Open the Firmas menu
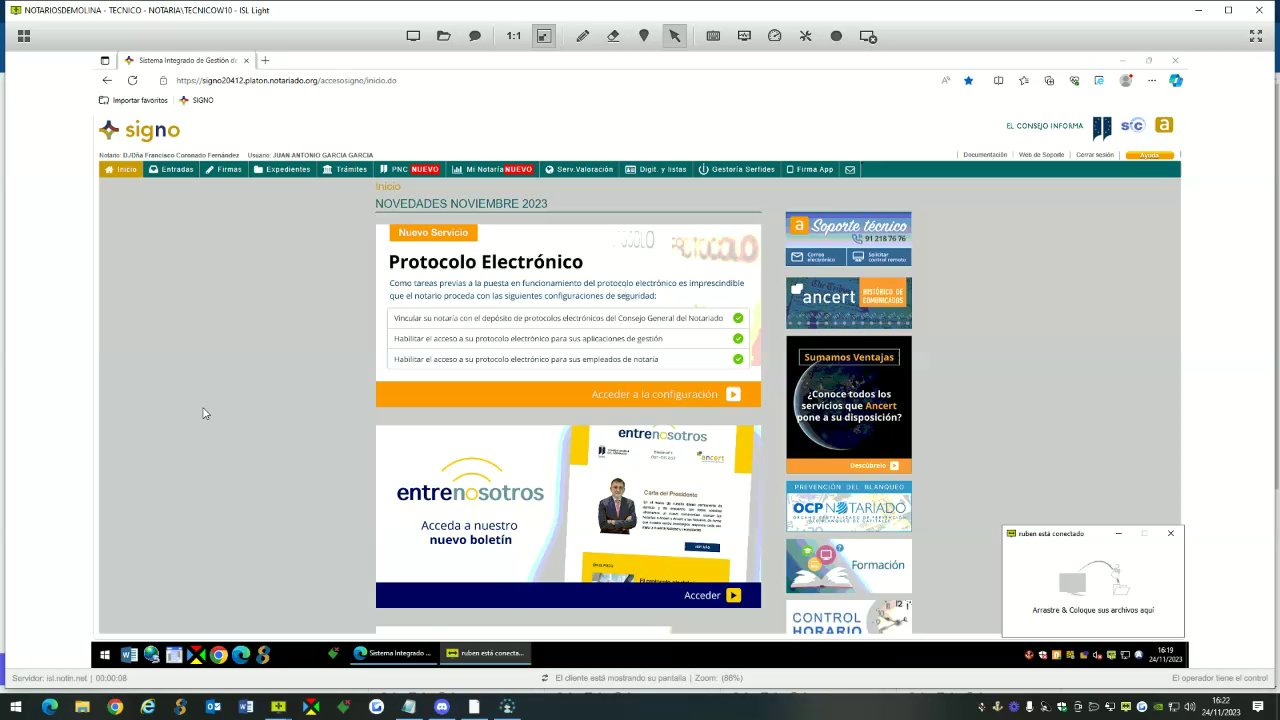This screenshot has width=1280, height=720. tap(224, 170)
